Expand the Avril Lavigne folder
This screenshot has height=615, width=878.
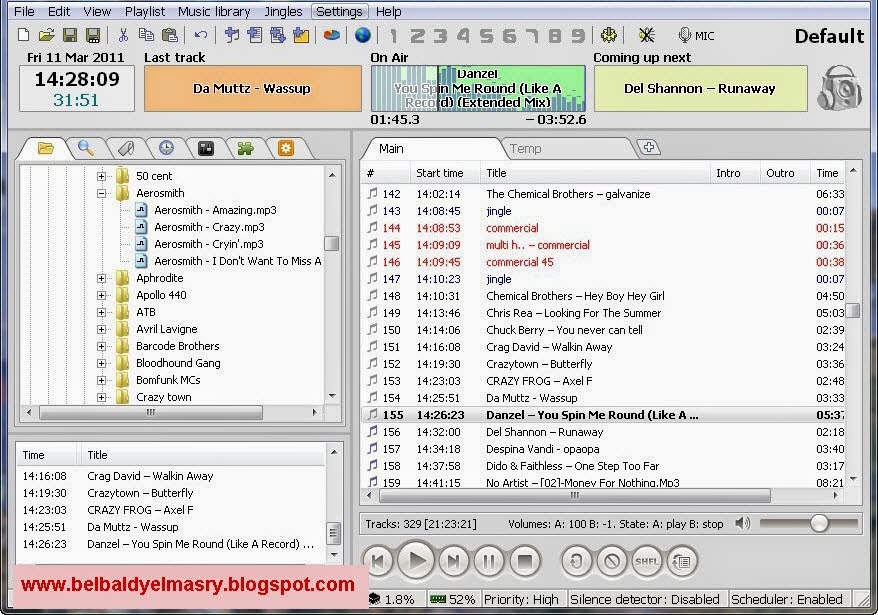(x=101, y=329)
